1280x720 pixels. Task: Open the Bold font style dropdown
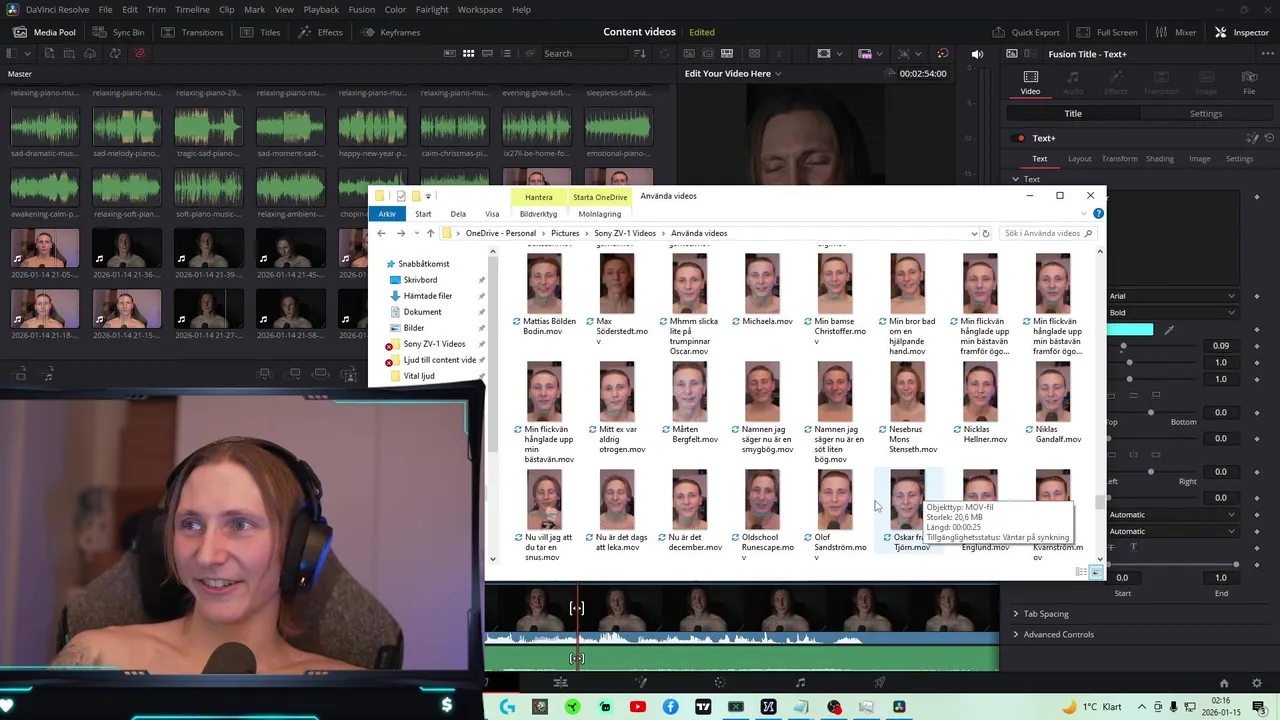pyautogui.click(x=1172, y=312)
